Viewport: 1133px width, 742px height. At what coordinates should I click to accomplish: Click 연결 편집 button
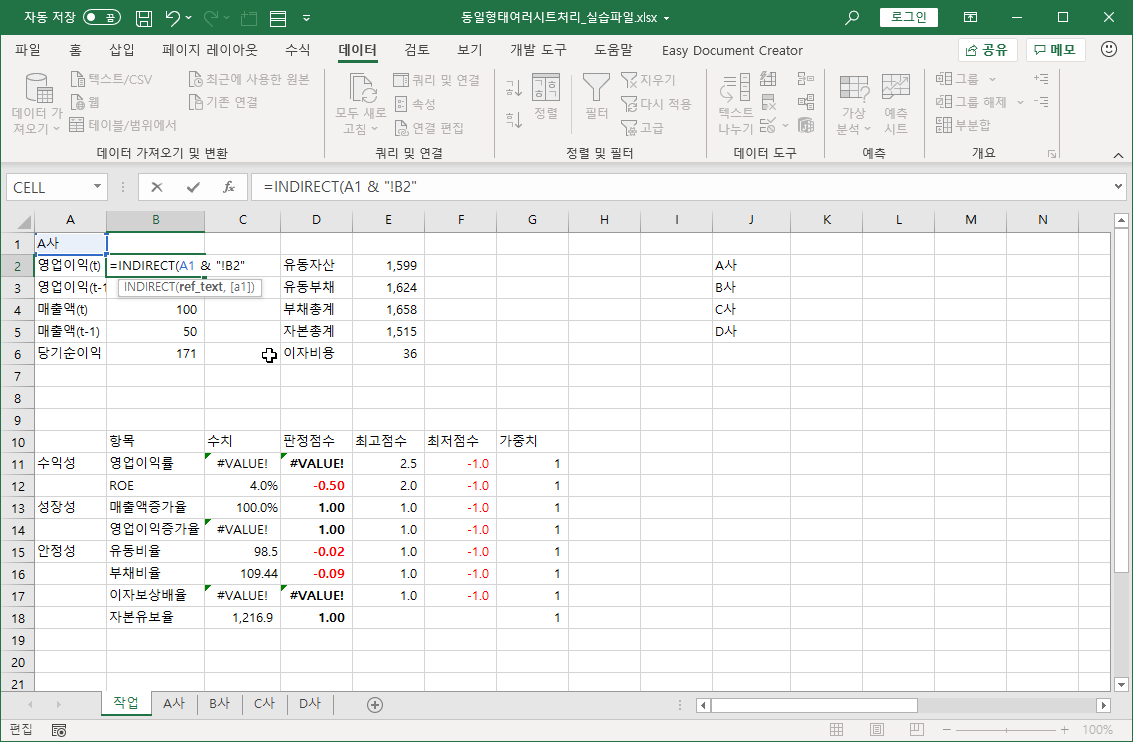pos(429,128)
